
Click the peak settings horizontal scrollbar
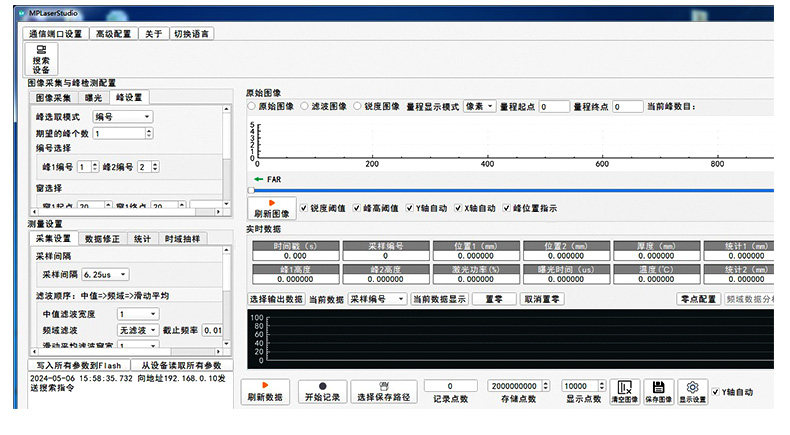coord(126,212)
